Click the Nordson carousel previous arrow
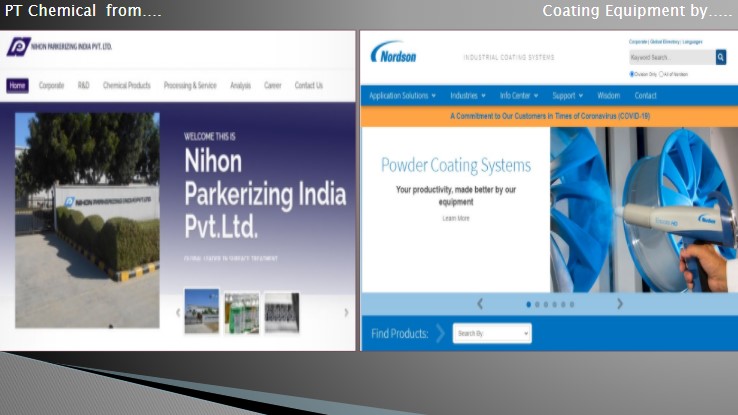This screenshot has height=415, width=738. 480,304
